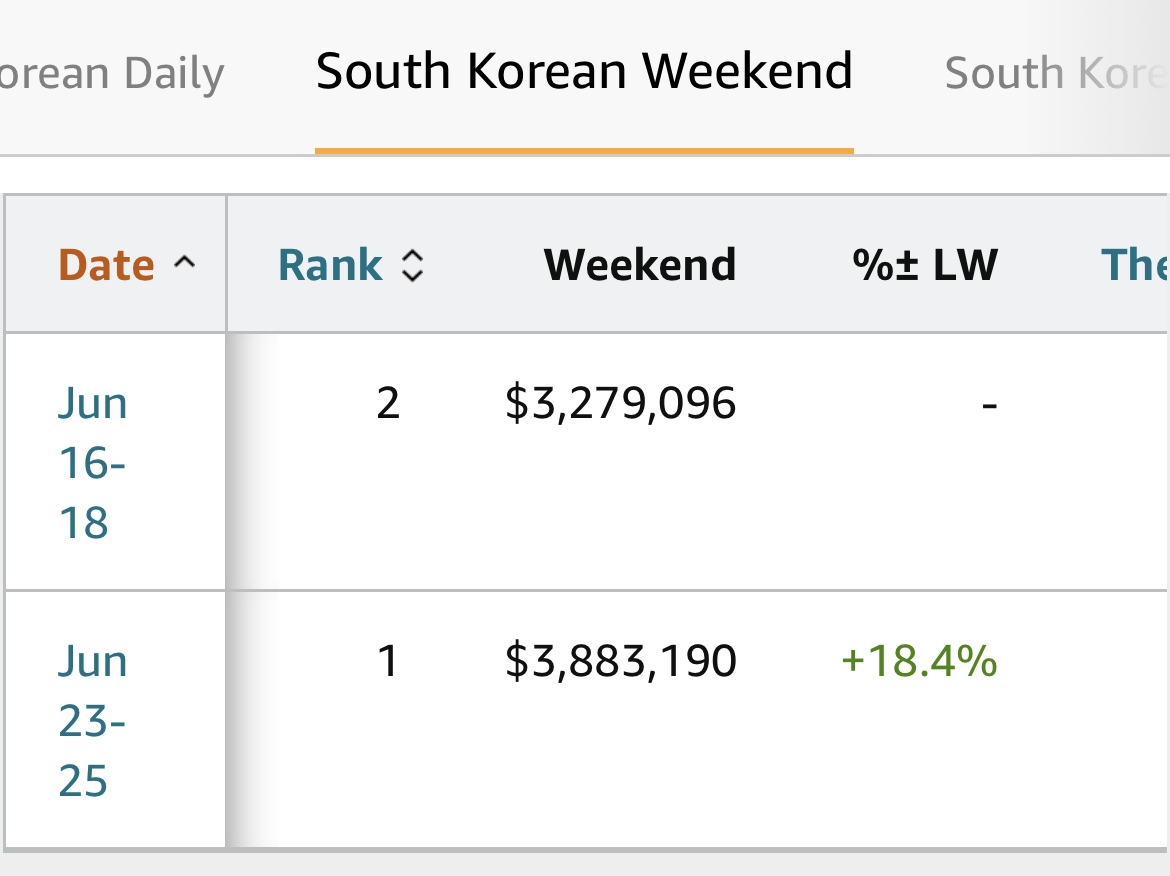Sort by the partially visible "The" column header

tap(1134, 265)
